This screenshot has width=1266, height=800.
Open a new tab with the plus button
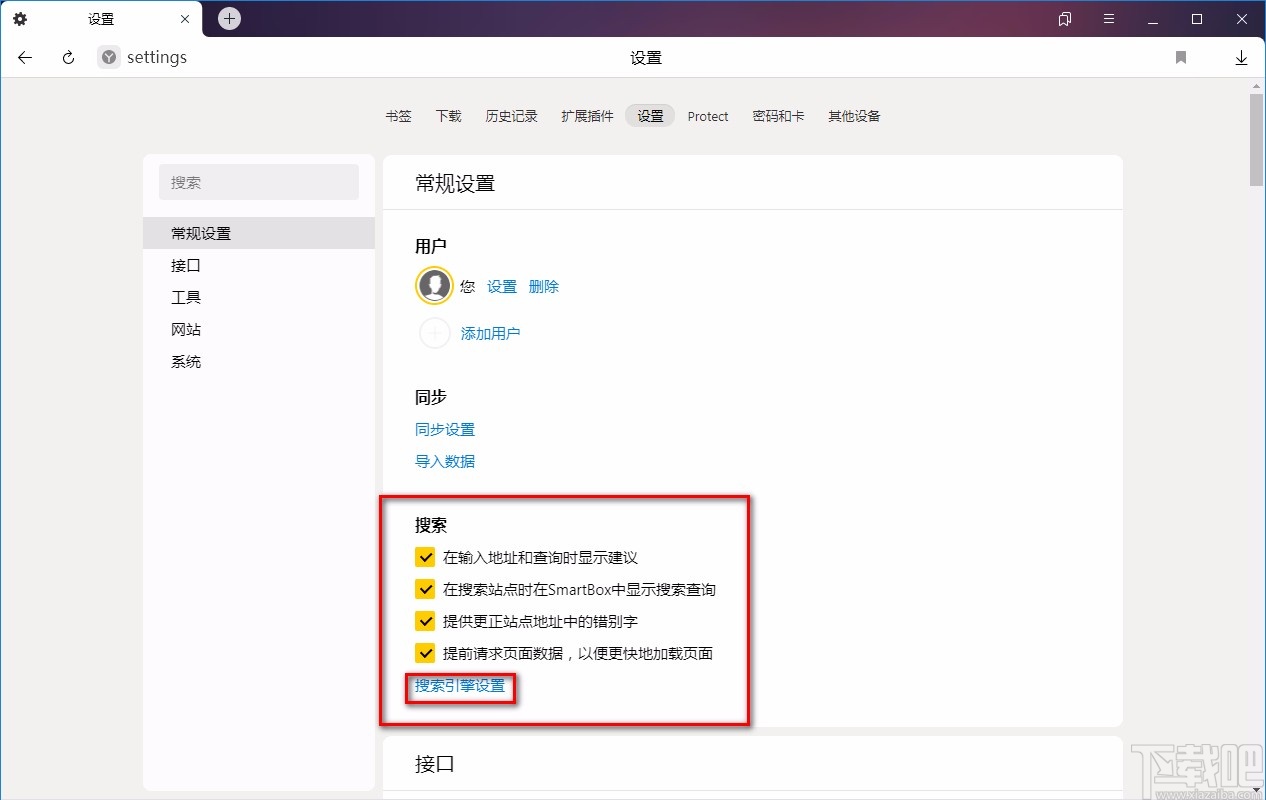tap(228, 18)
